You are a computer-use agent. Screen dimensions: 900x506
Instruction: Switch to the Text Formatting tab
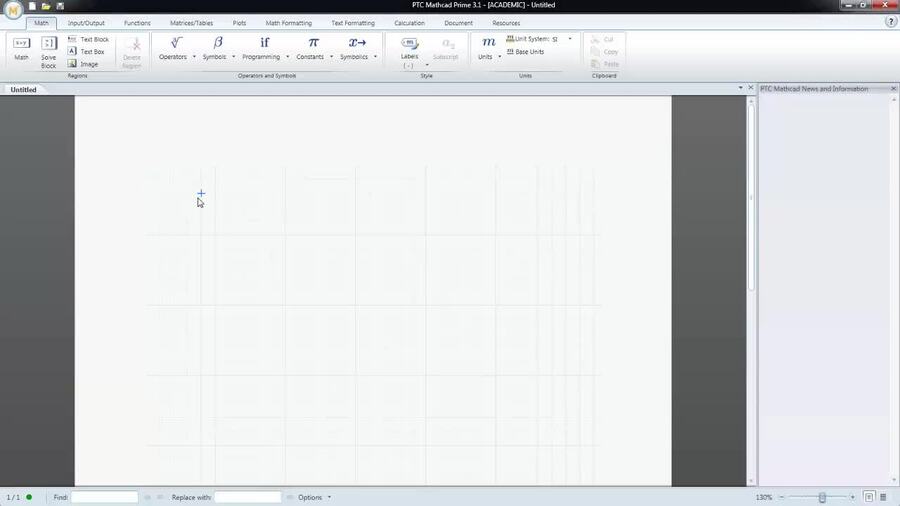click(353, 23)
